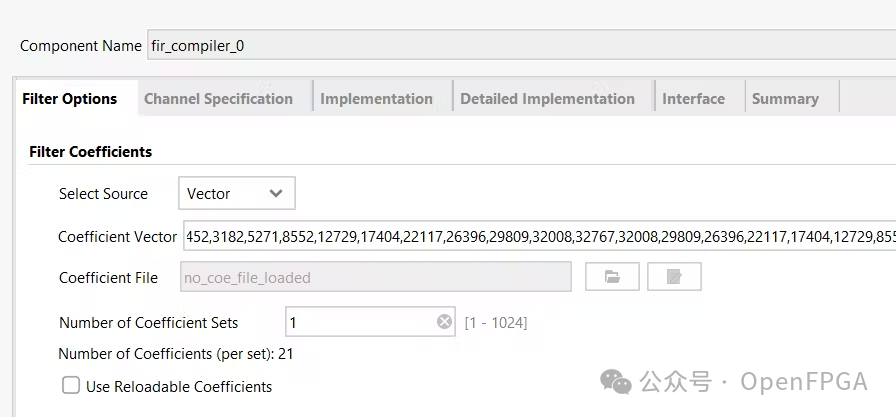This screenshot has width=896, height=417.
Task: Click the WeChat logo in the watermark
Action: (x=615, y=380)
